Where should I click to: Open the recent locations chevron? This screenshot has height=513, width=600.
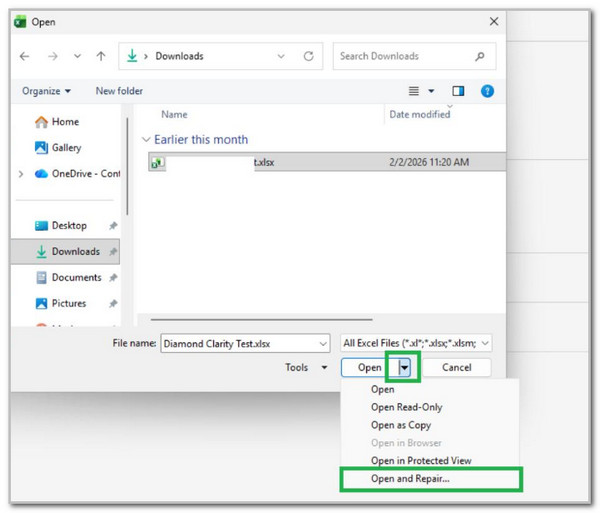click(77, 56)
